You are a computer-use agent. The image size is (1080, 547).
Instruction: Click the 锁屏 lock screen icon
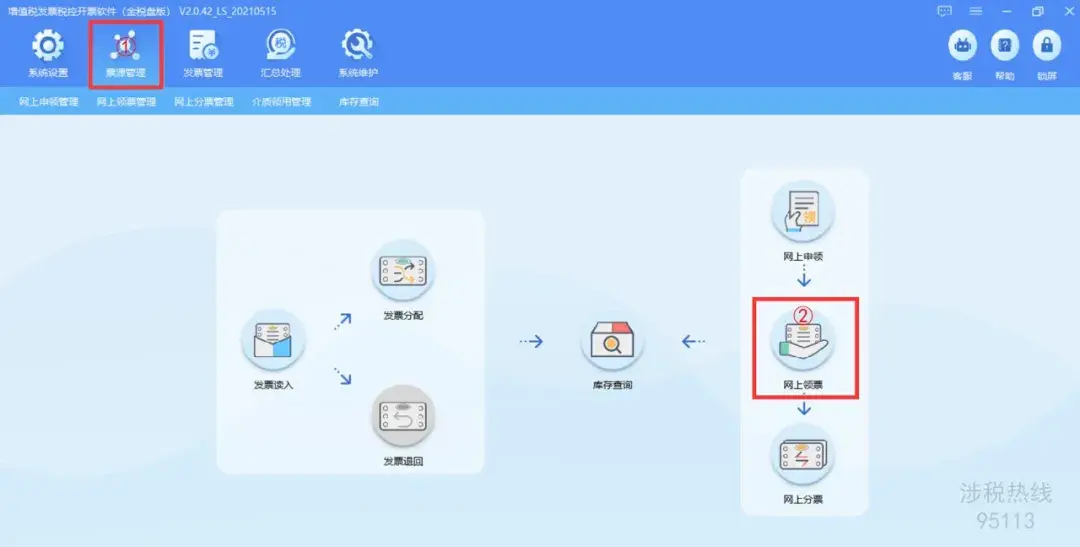tap(1046, 46)
